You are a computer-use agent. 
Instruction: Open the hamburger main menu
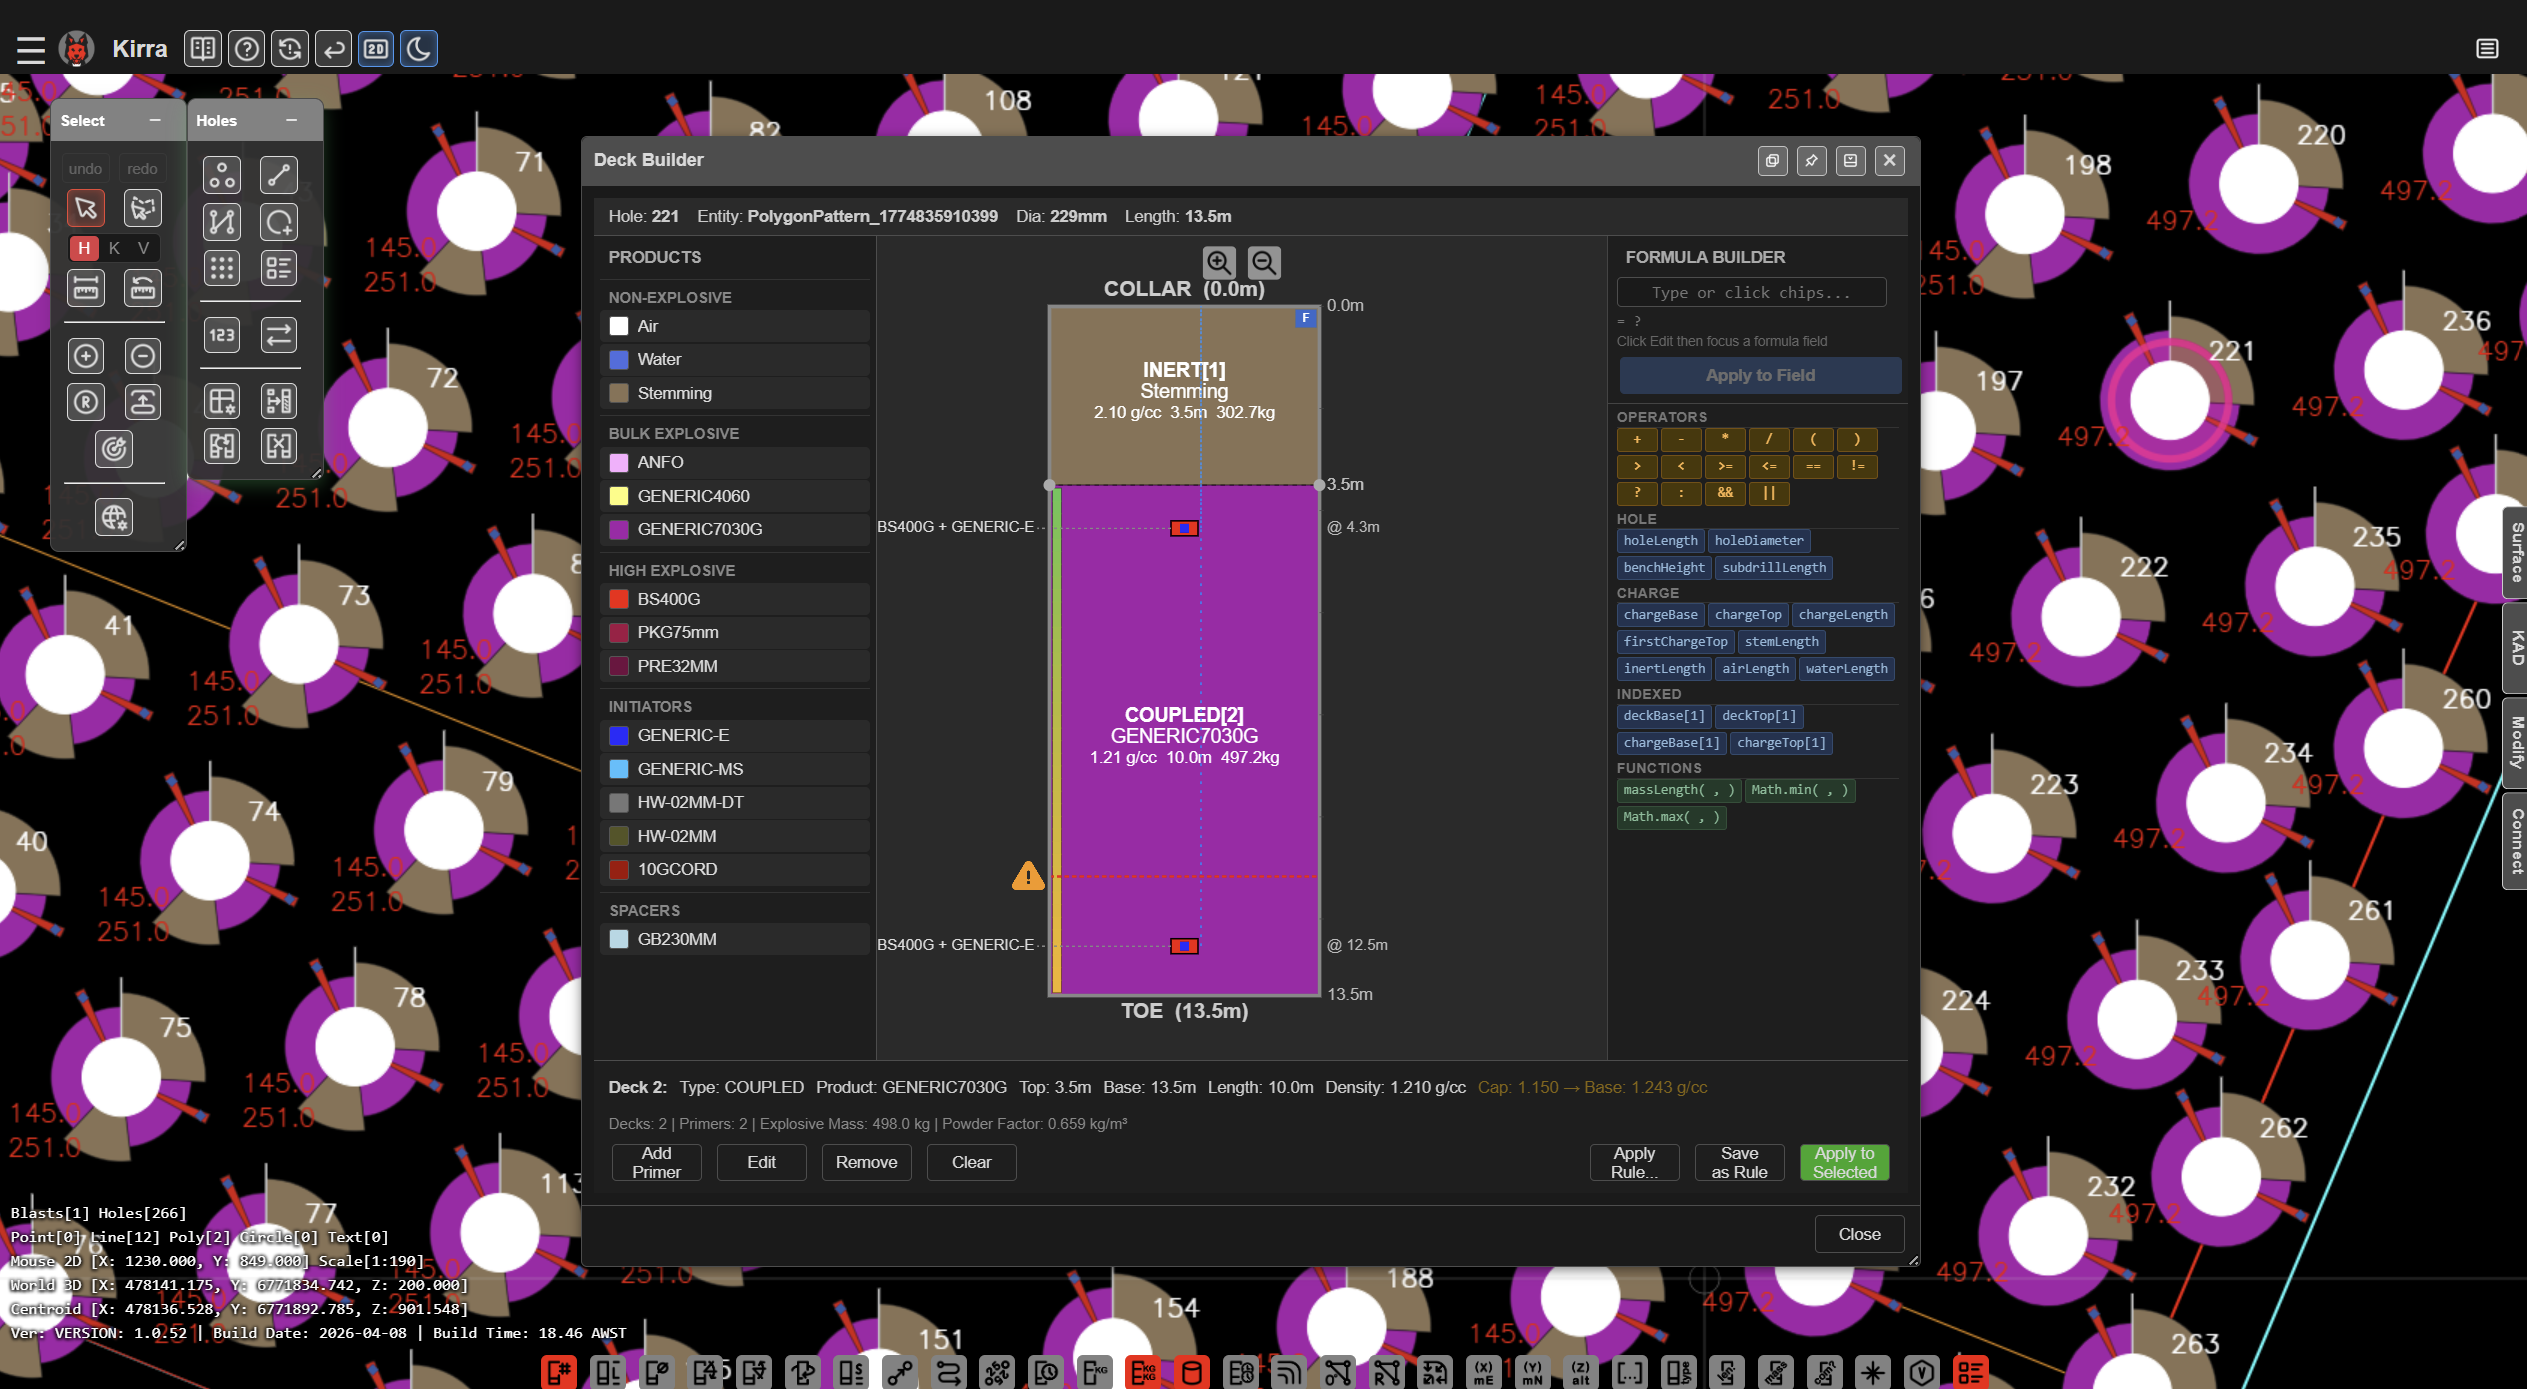tap(31, 49)
